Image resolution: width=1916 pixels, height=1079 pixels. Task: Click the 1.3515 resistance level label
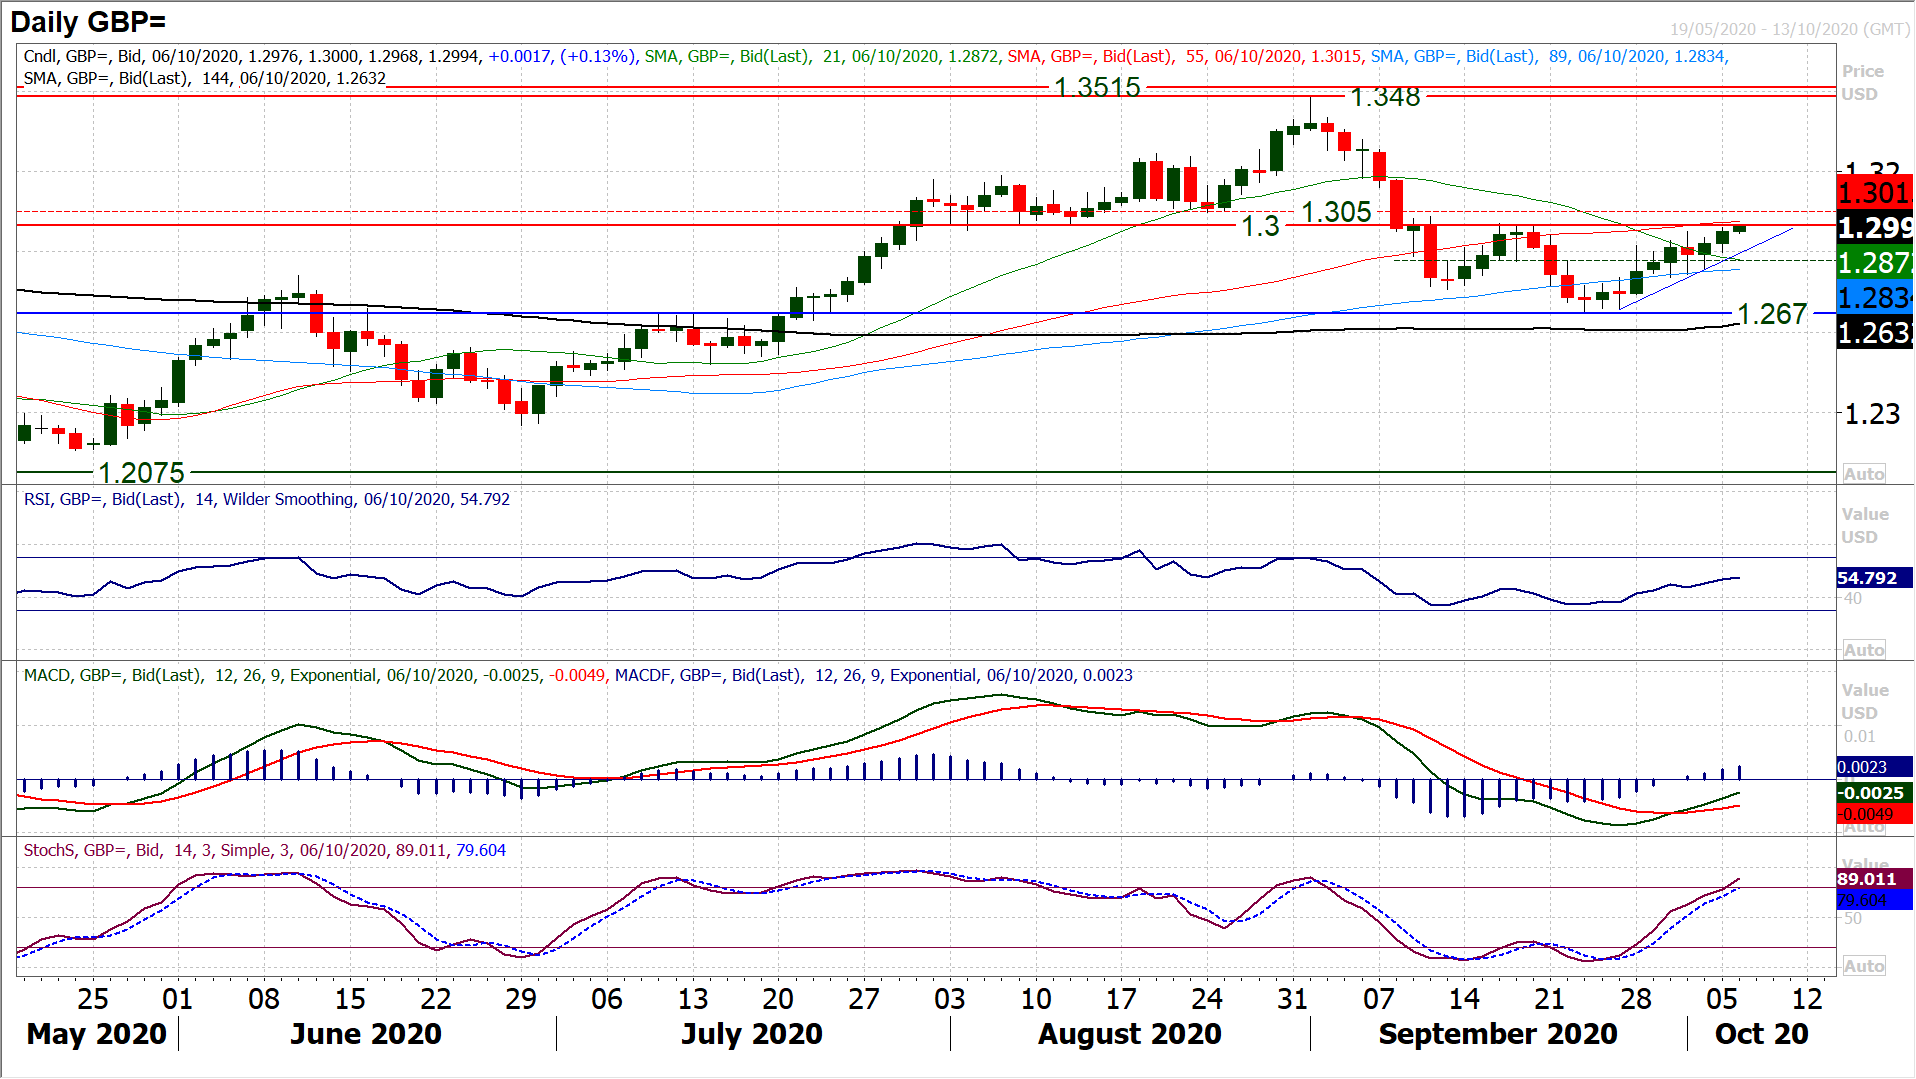coord(1097,87)
